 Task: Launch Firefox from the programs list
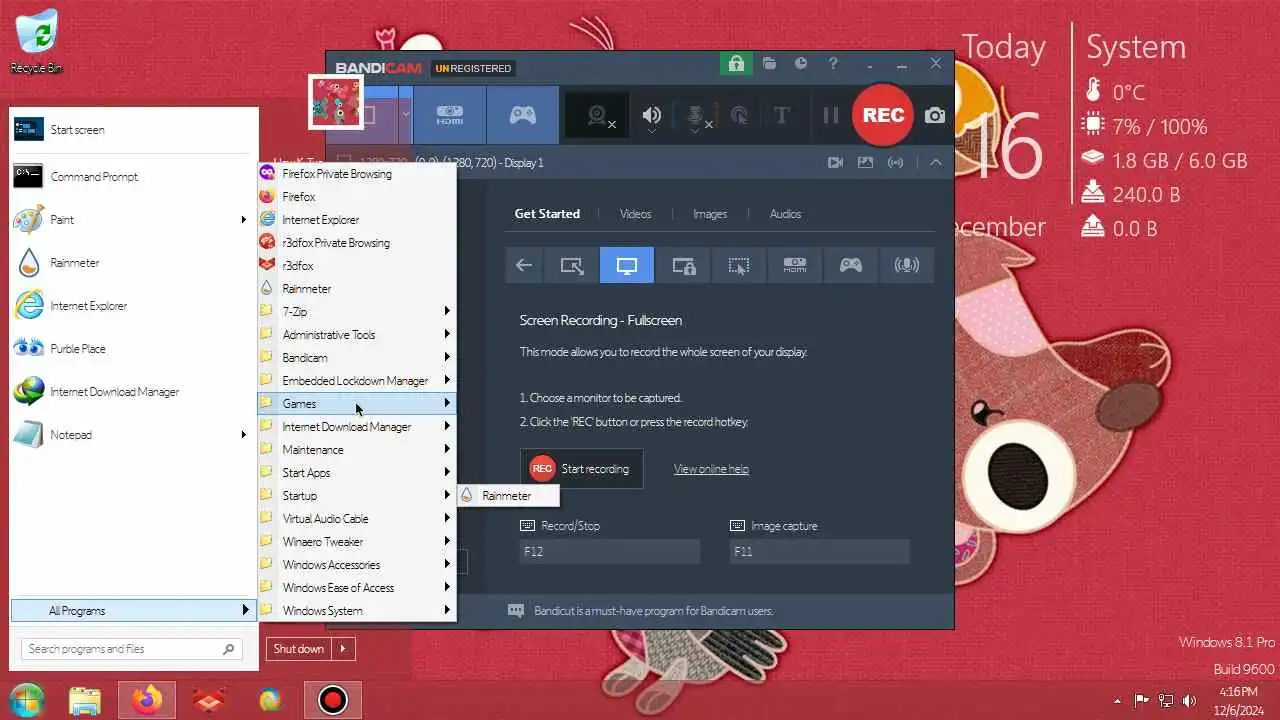tap(357, 197)
